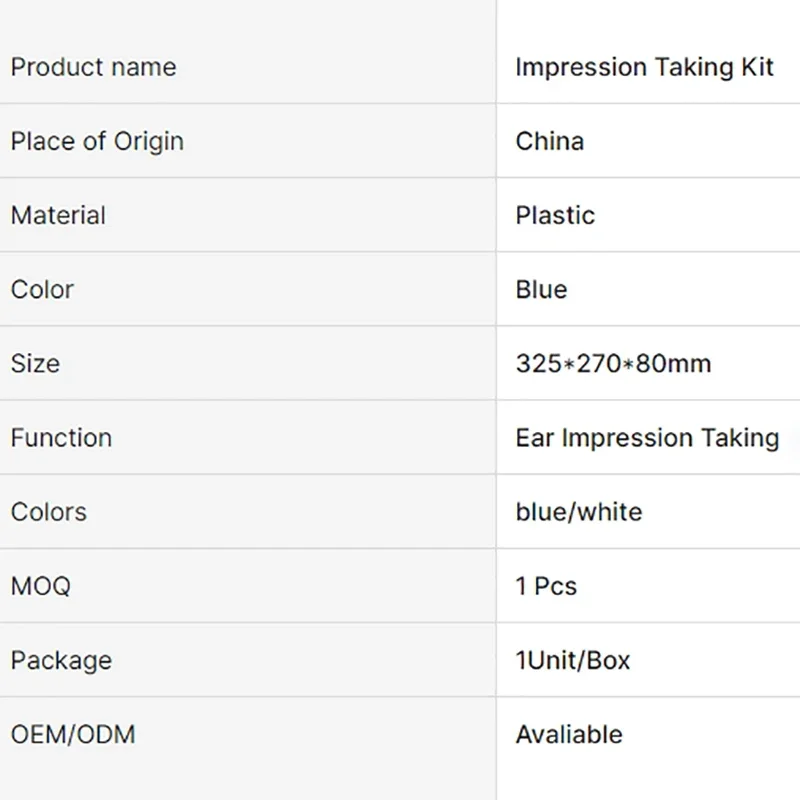The image size is (800, 800).
Task: Click the Package label
Action: point(61,661)
